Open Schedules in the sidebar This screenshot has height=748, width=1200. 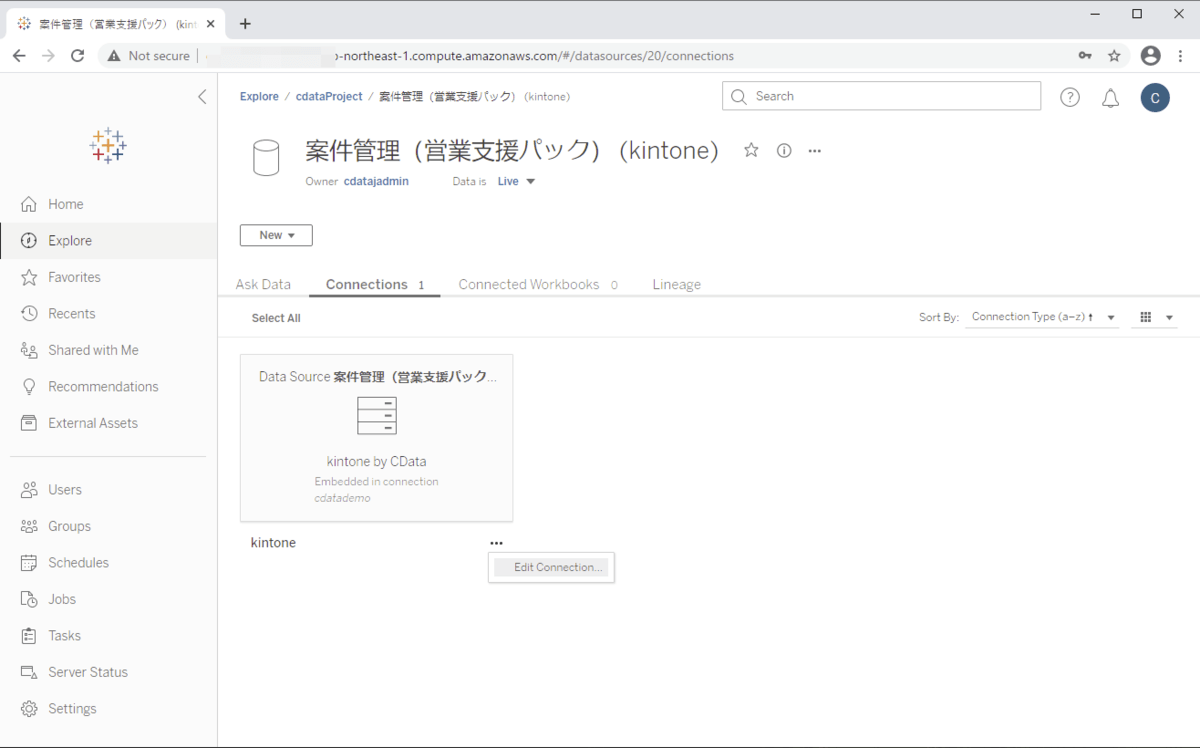108,563
